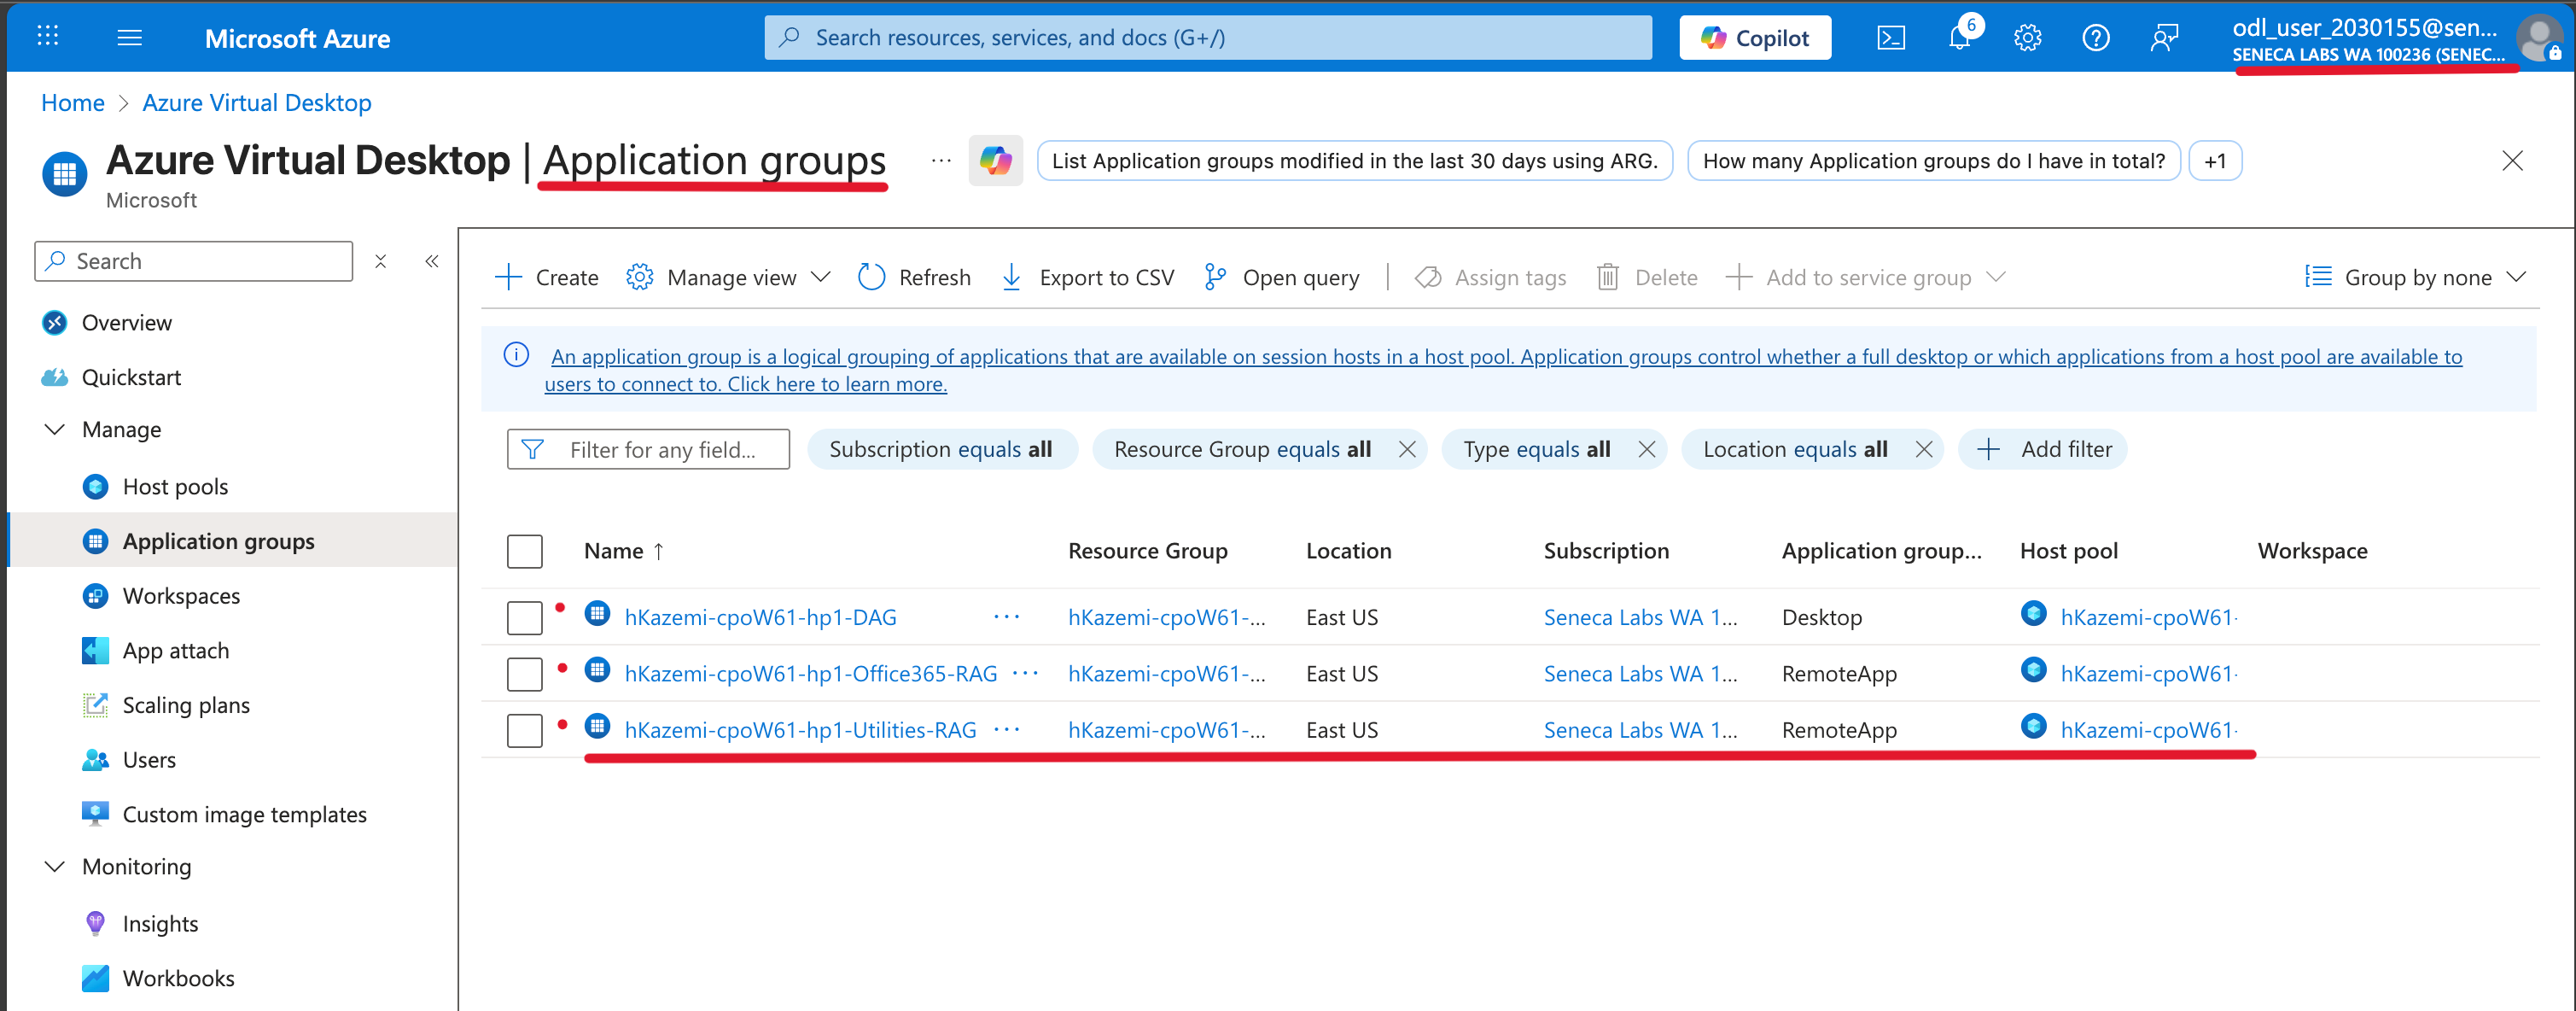Image resolution: width=2576 pixels, height=1011 pixels.
Task: Click Azure Virtual Desktop breadcrumb link
Action: pos(257,102)
